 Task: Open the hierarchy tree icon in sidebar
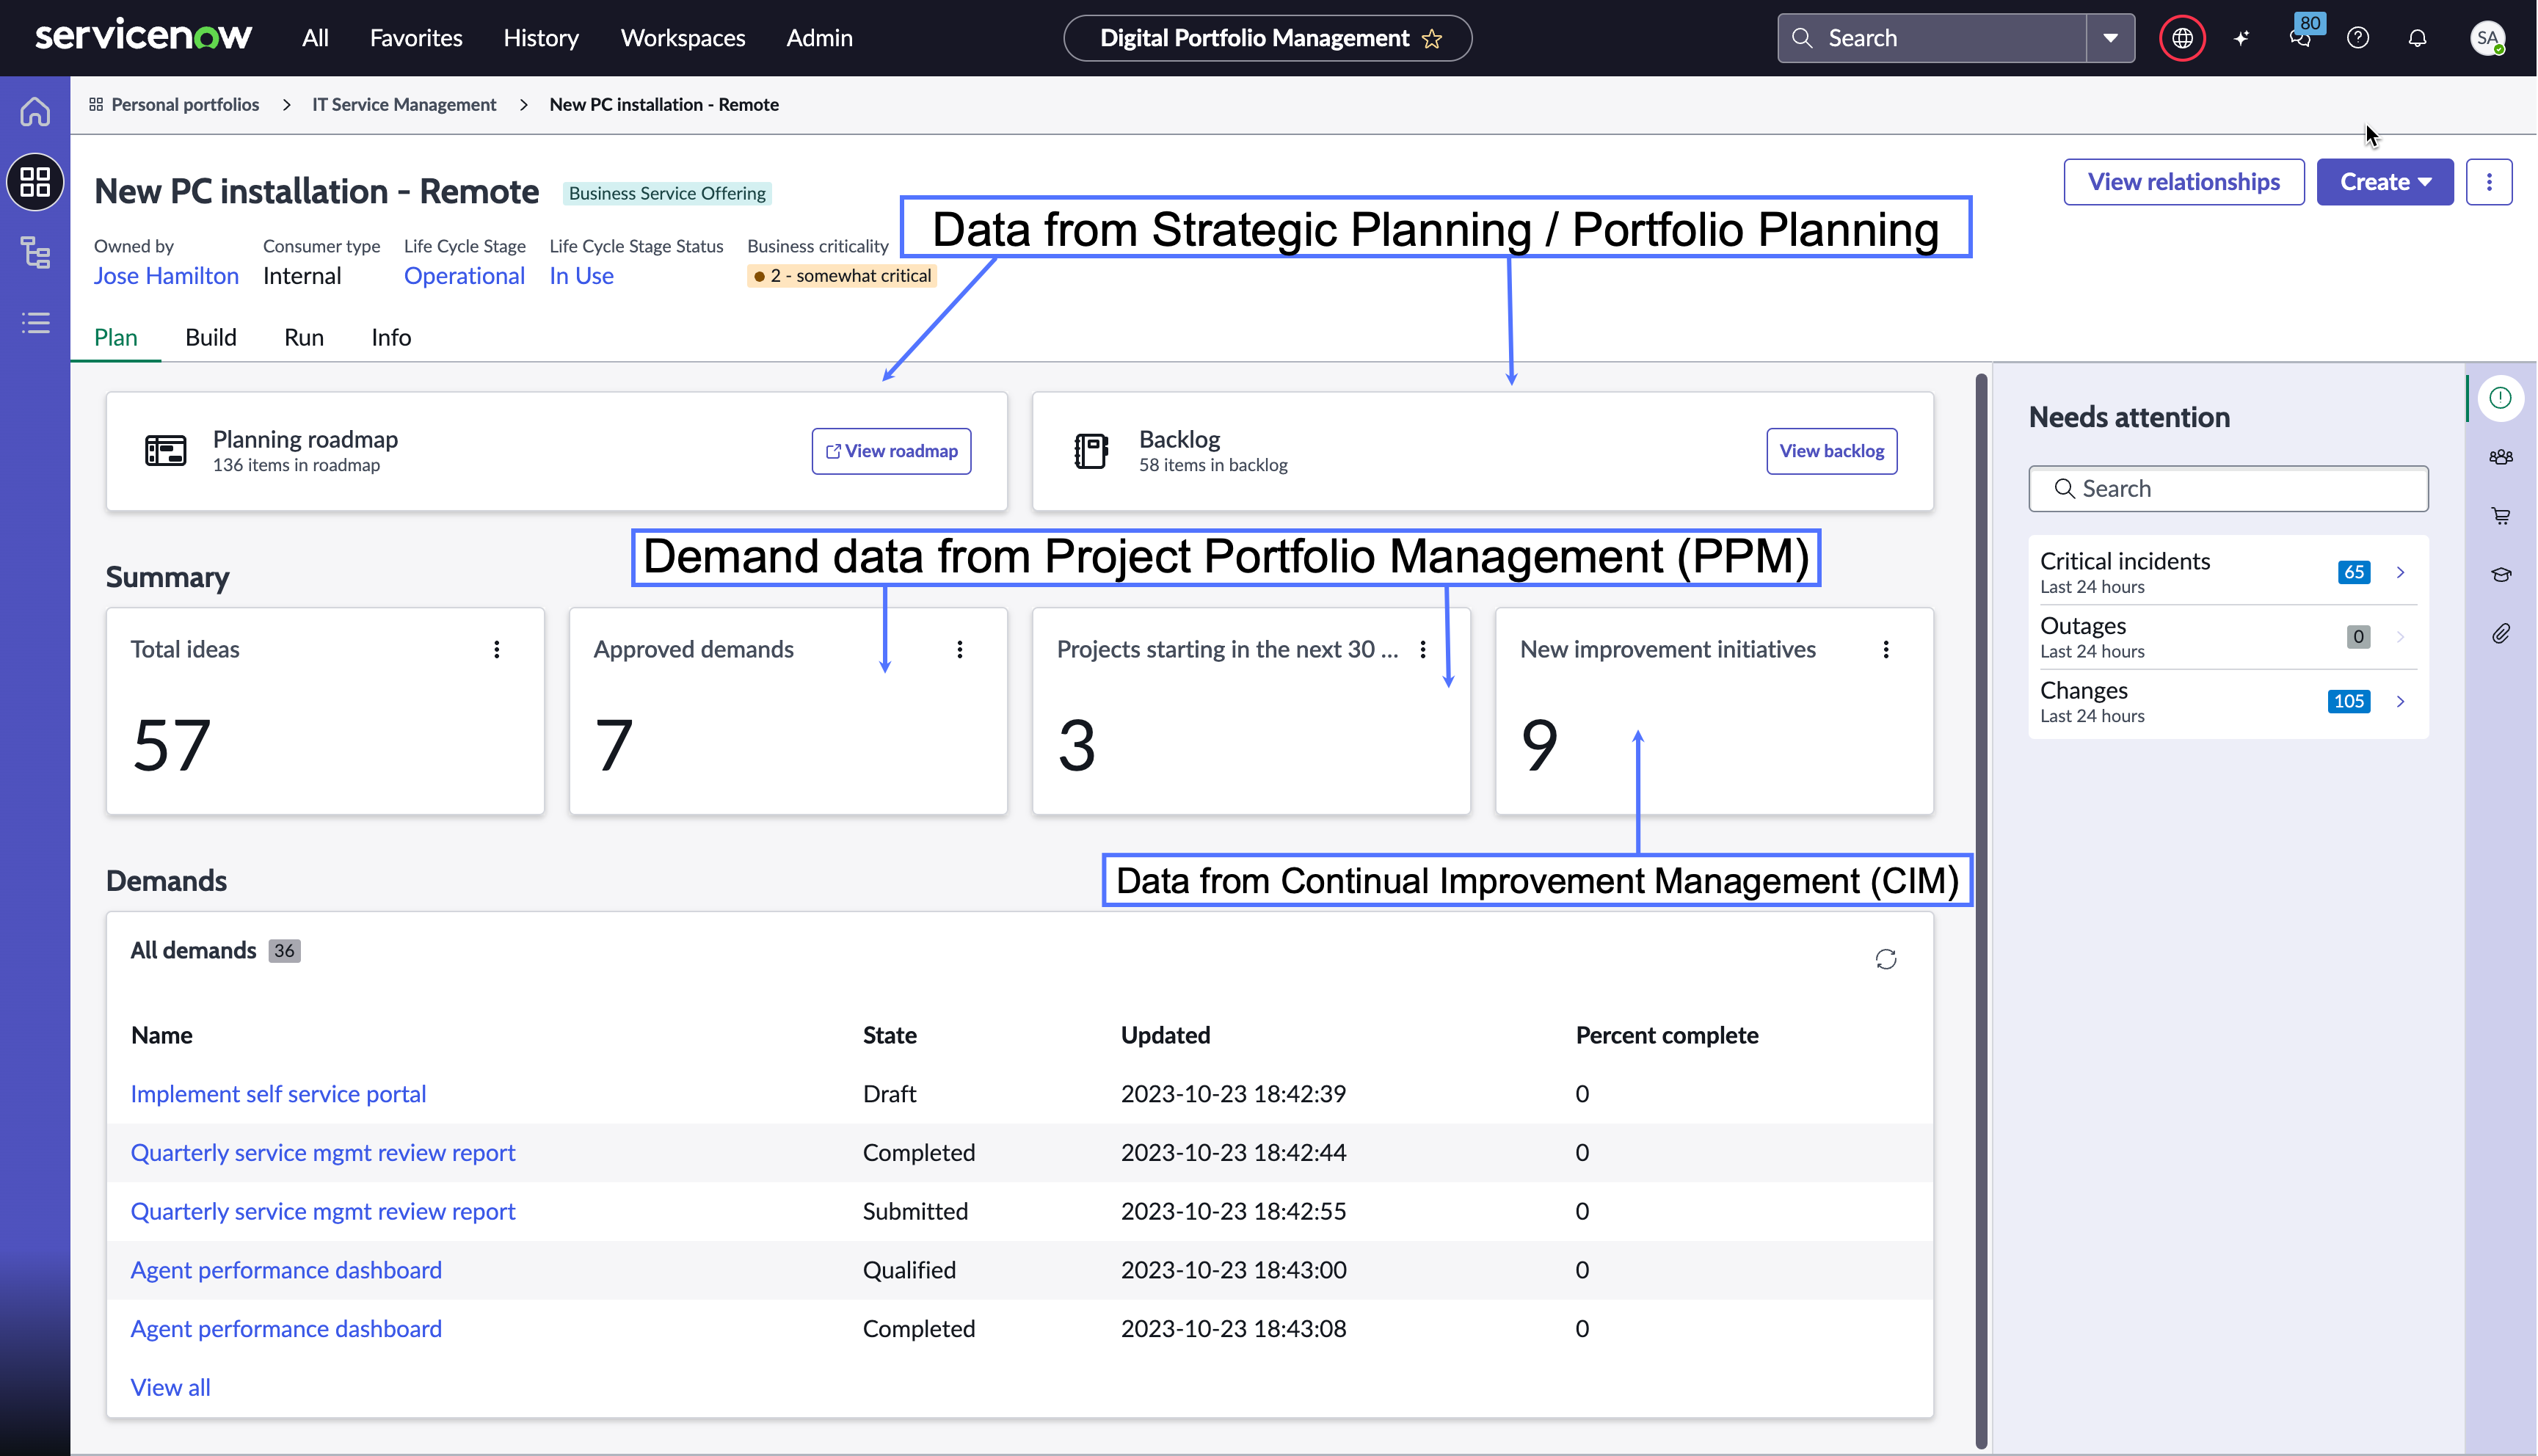click(35, 252)
